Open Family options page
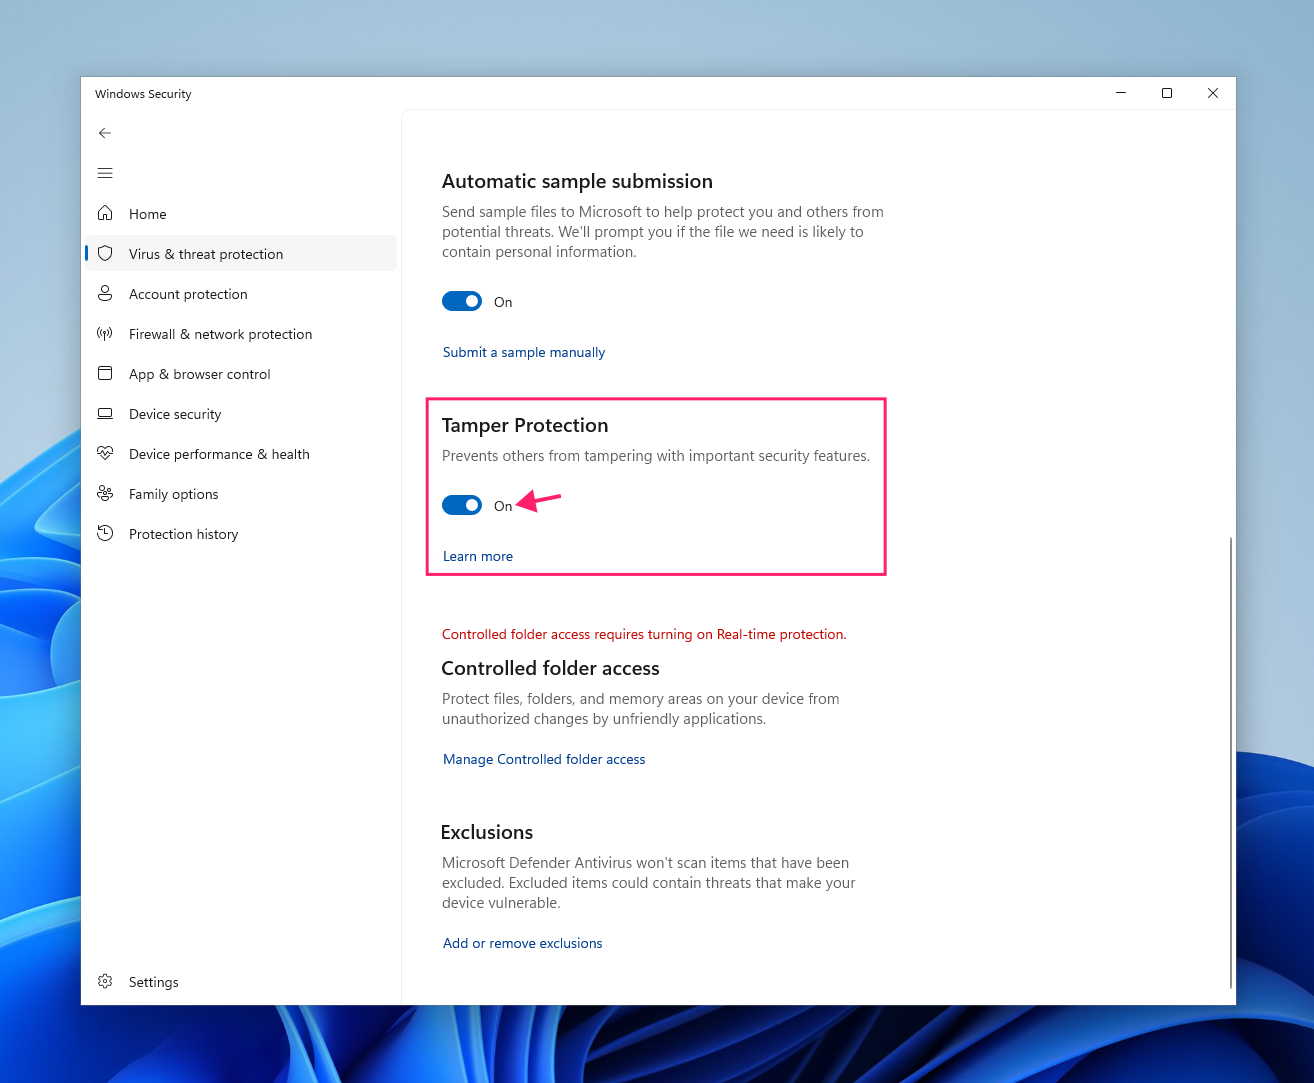Image resolution: width=1314 pixels, height=1083 pixels. click(x=241, y=493)
